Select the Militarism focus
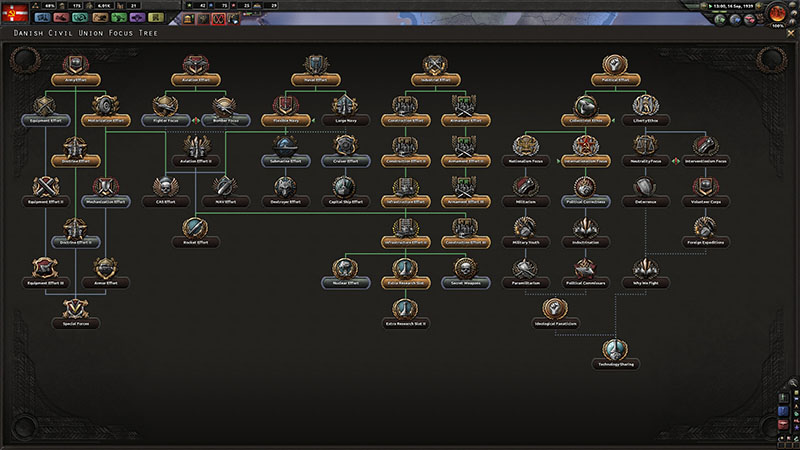The width and height of the screenshot is (800, 450). (x=526, y=193)
